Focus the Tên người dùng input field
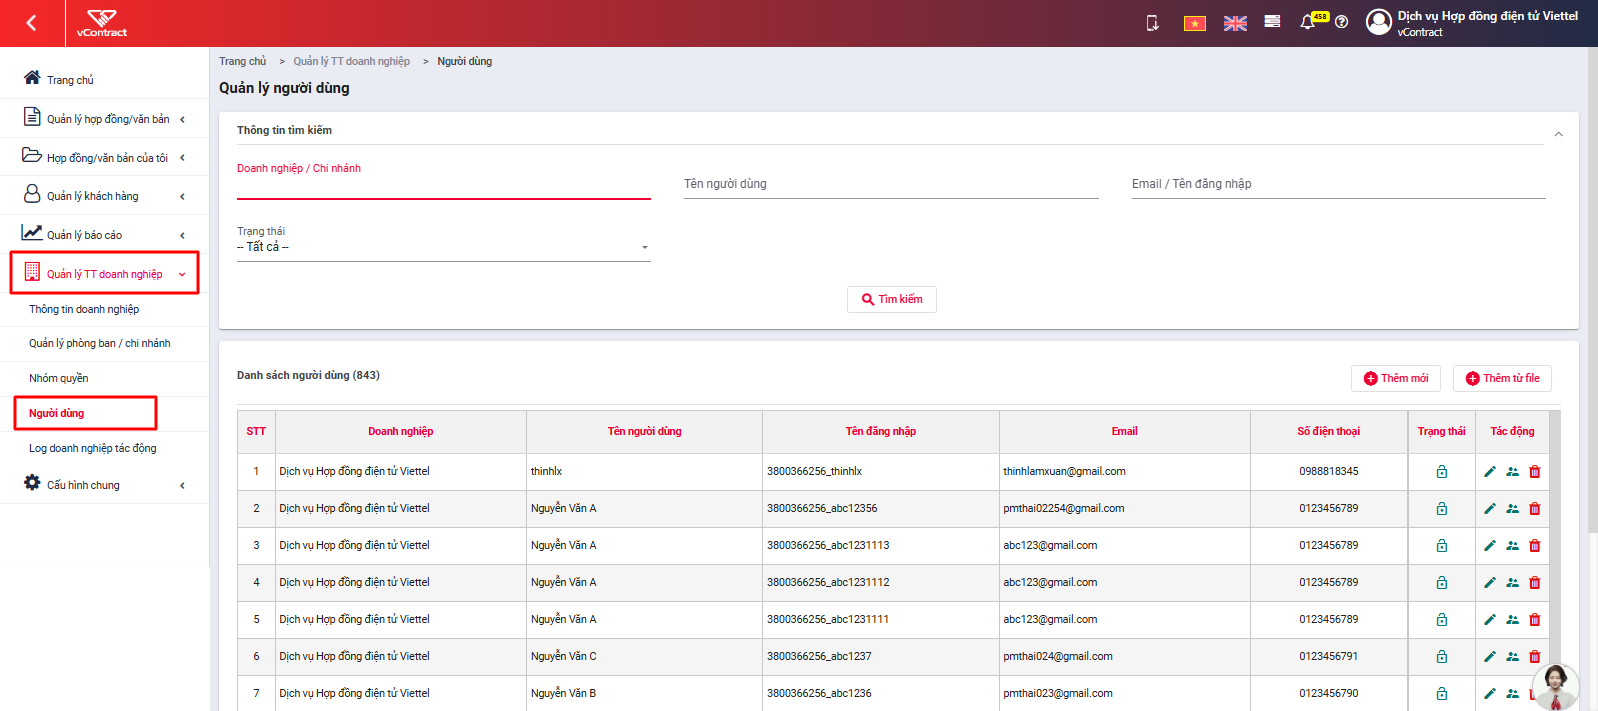The width and height of the screenshot is (1598, 711). (891, 185)
